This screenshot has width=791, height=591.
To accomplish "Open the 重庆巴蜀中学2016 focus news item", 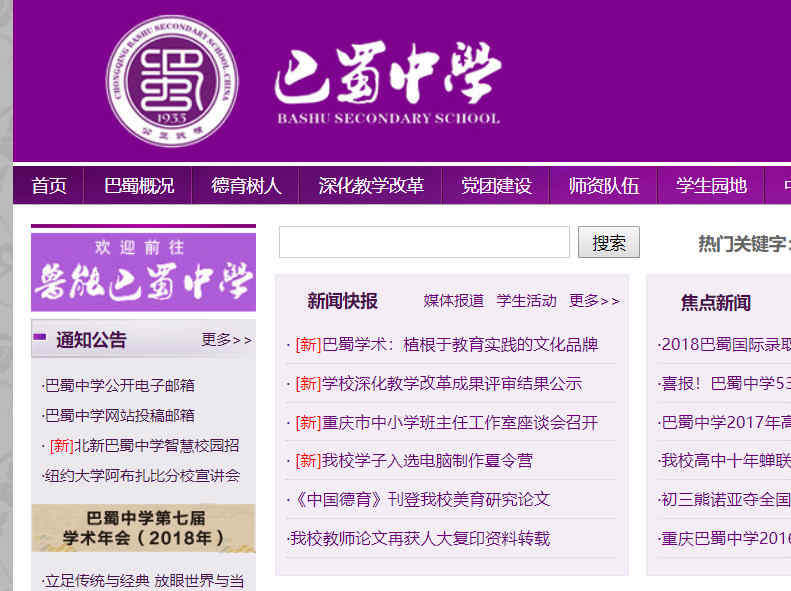I will tap(724, 539).
